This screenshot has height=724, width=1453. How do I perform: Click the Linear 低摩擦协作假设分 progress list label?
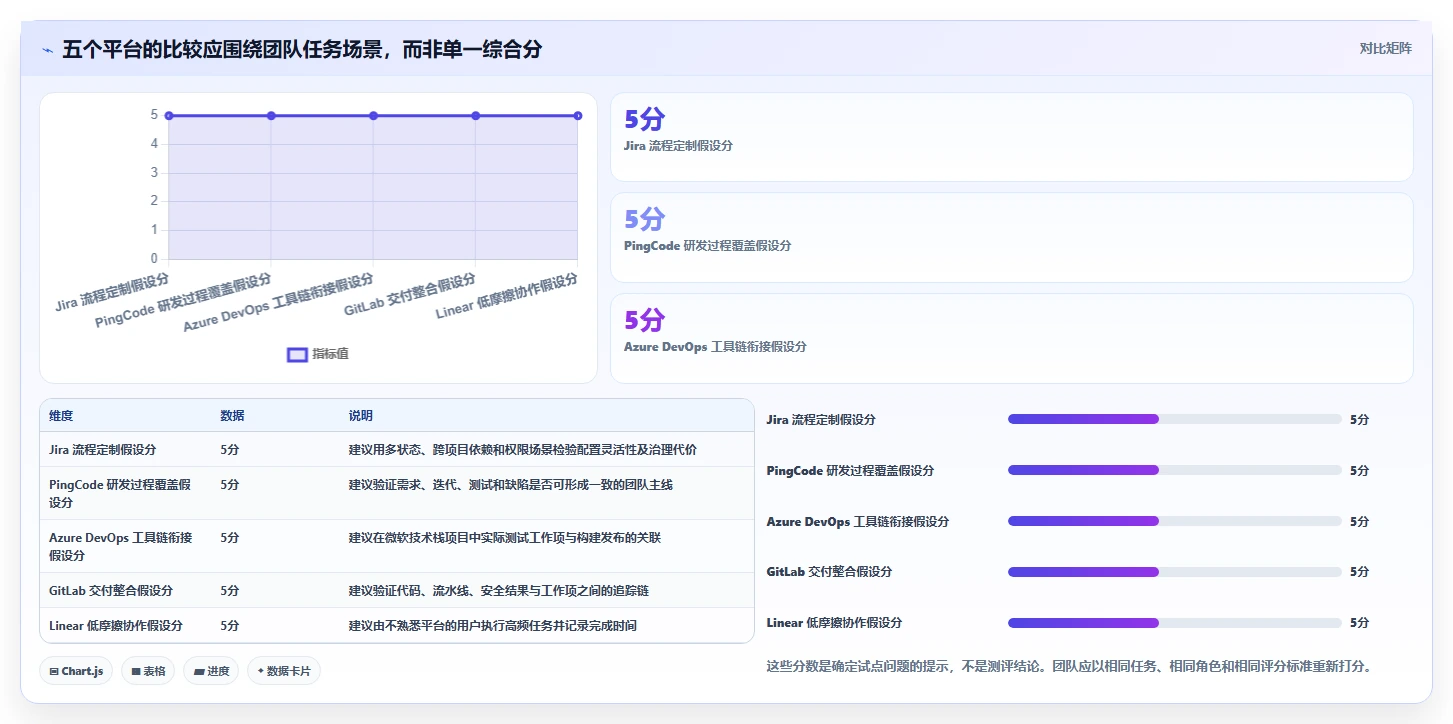click(x=834, y=623)
